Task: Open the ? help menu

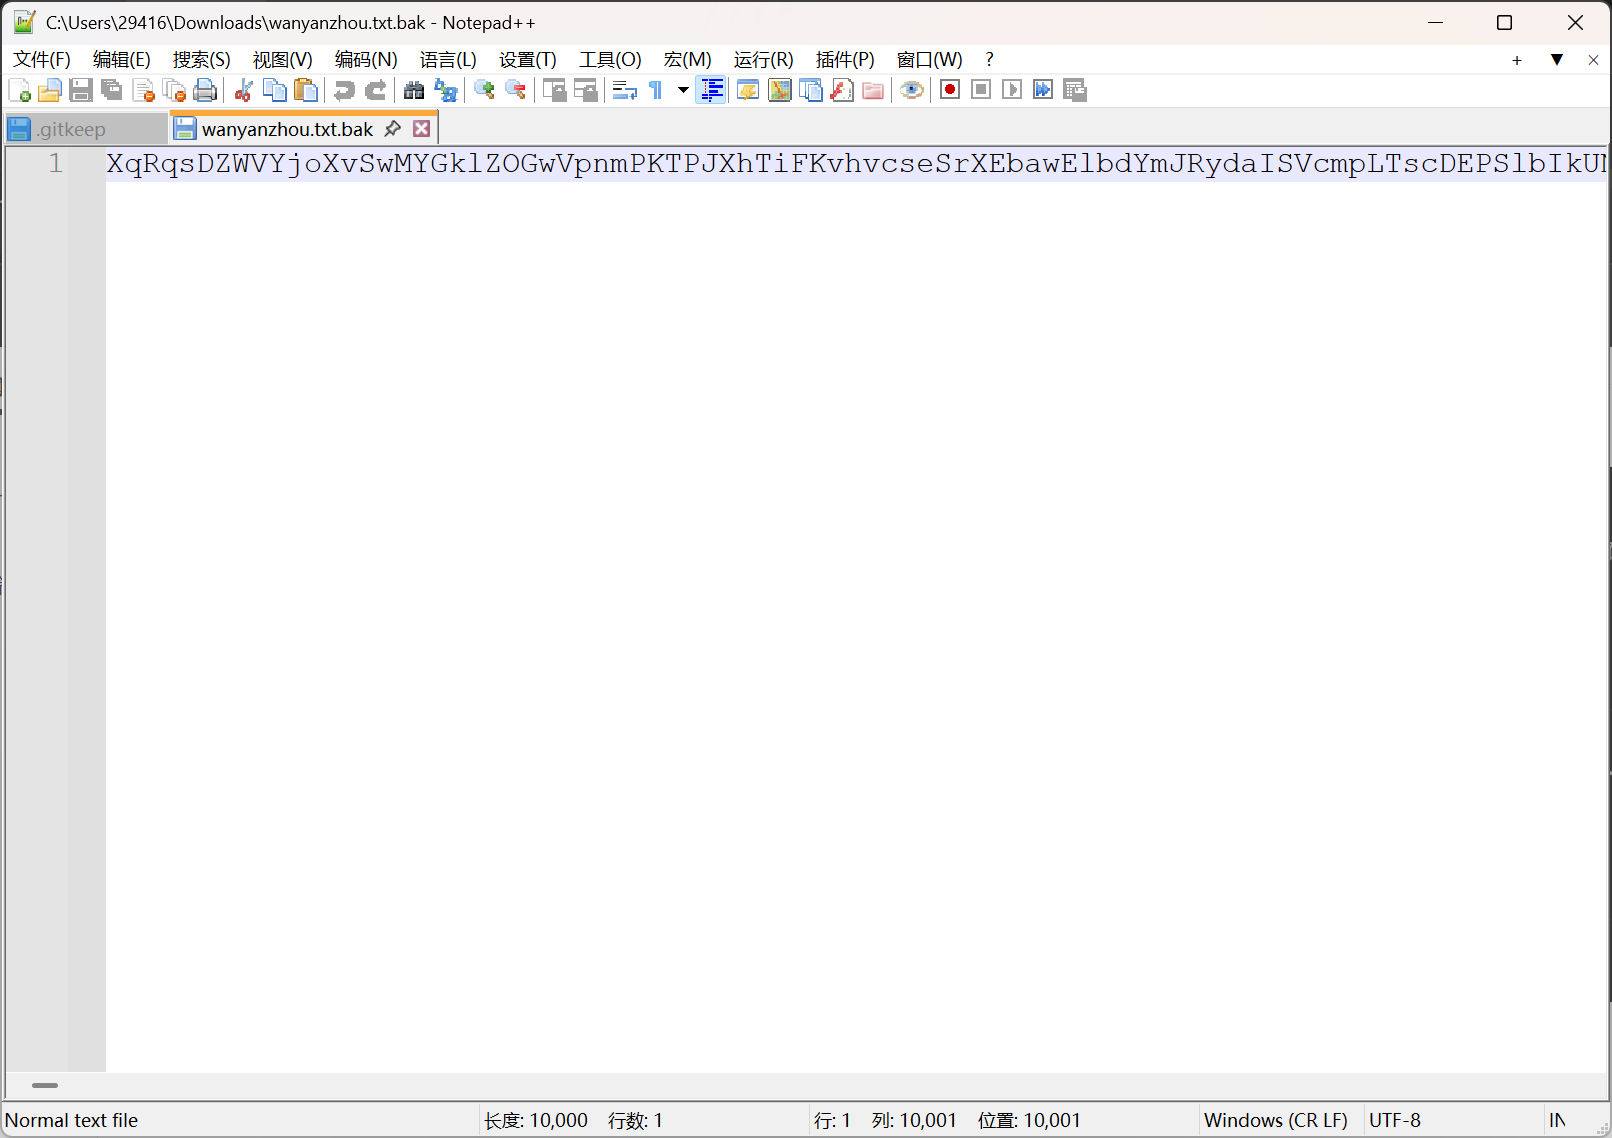Action: click(x=989, y=60)
